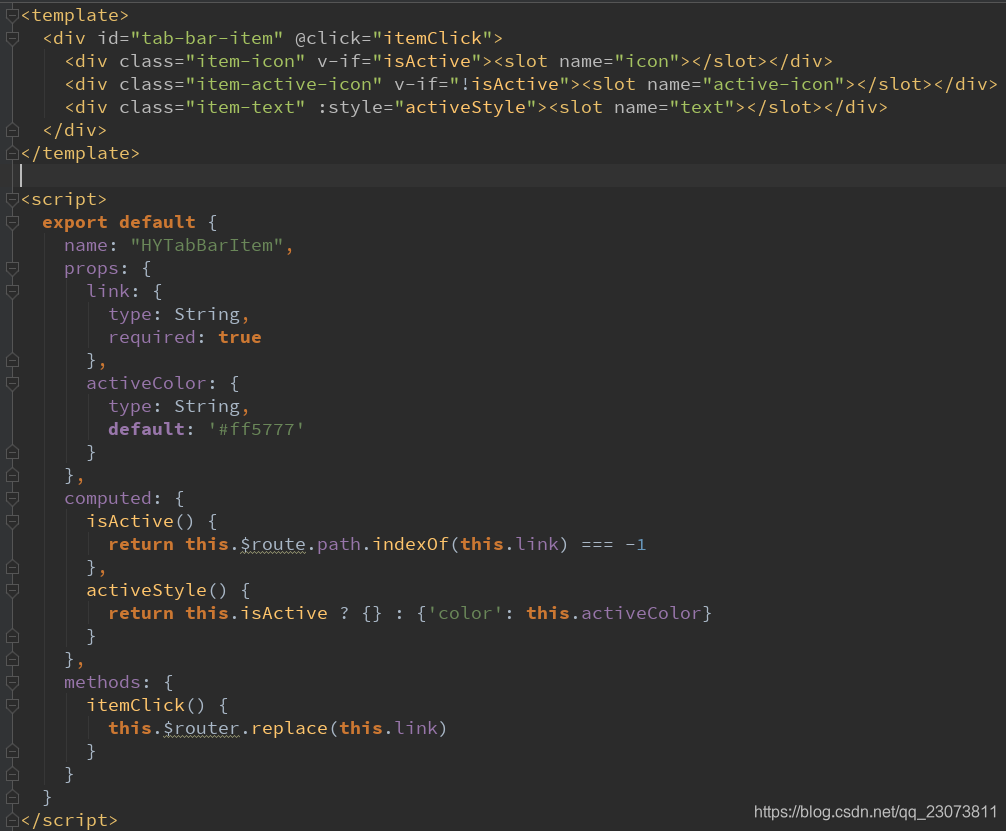Click the export keyword
The height and width of the screenshot is (831, 1006).
tap(75, 223)
